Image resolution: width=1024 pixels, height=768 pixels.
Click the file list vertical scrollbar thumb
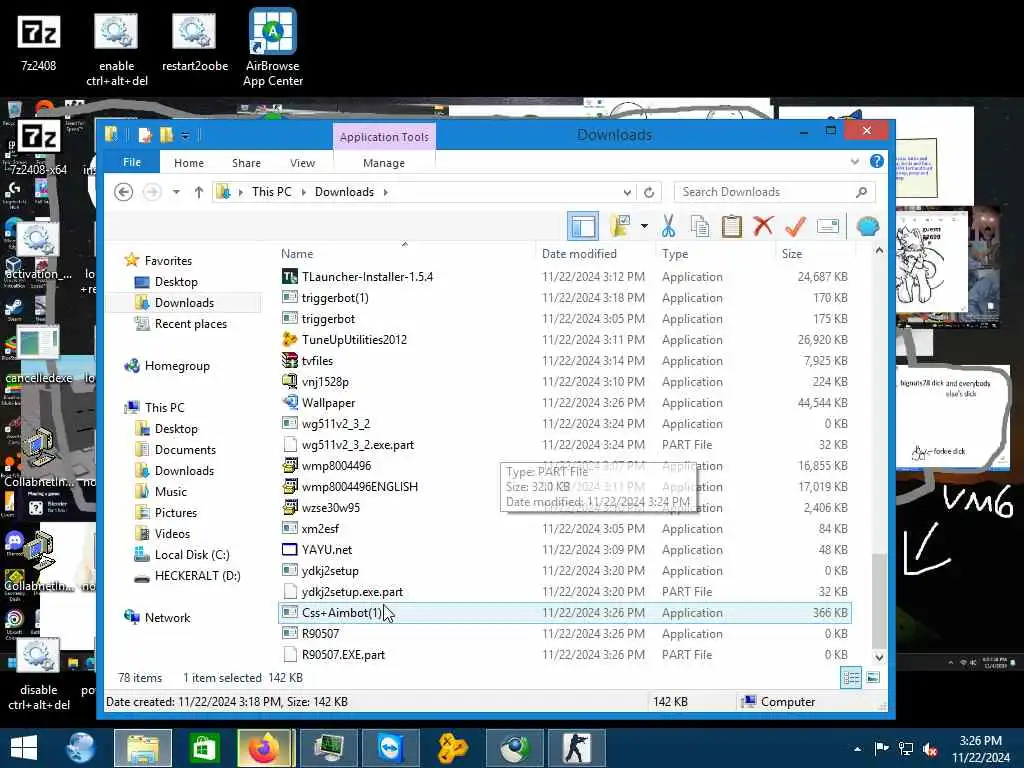pyautogui.click(x=879, y=600)
